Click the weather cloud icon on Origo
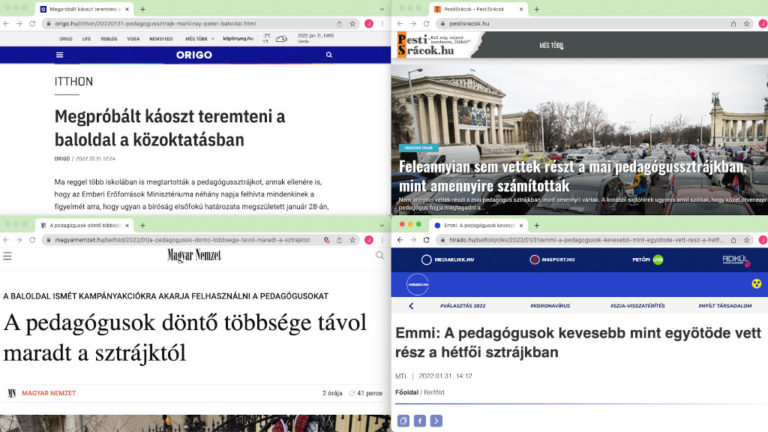Image resolution: width=768 pixels, height=432 pixels. pos(282,39)
